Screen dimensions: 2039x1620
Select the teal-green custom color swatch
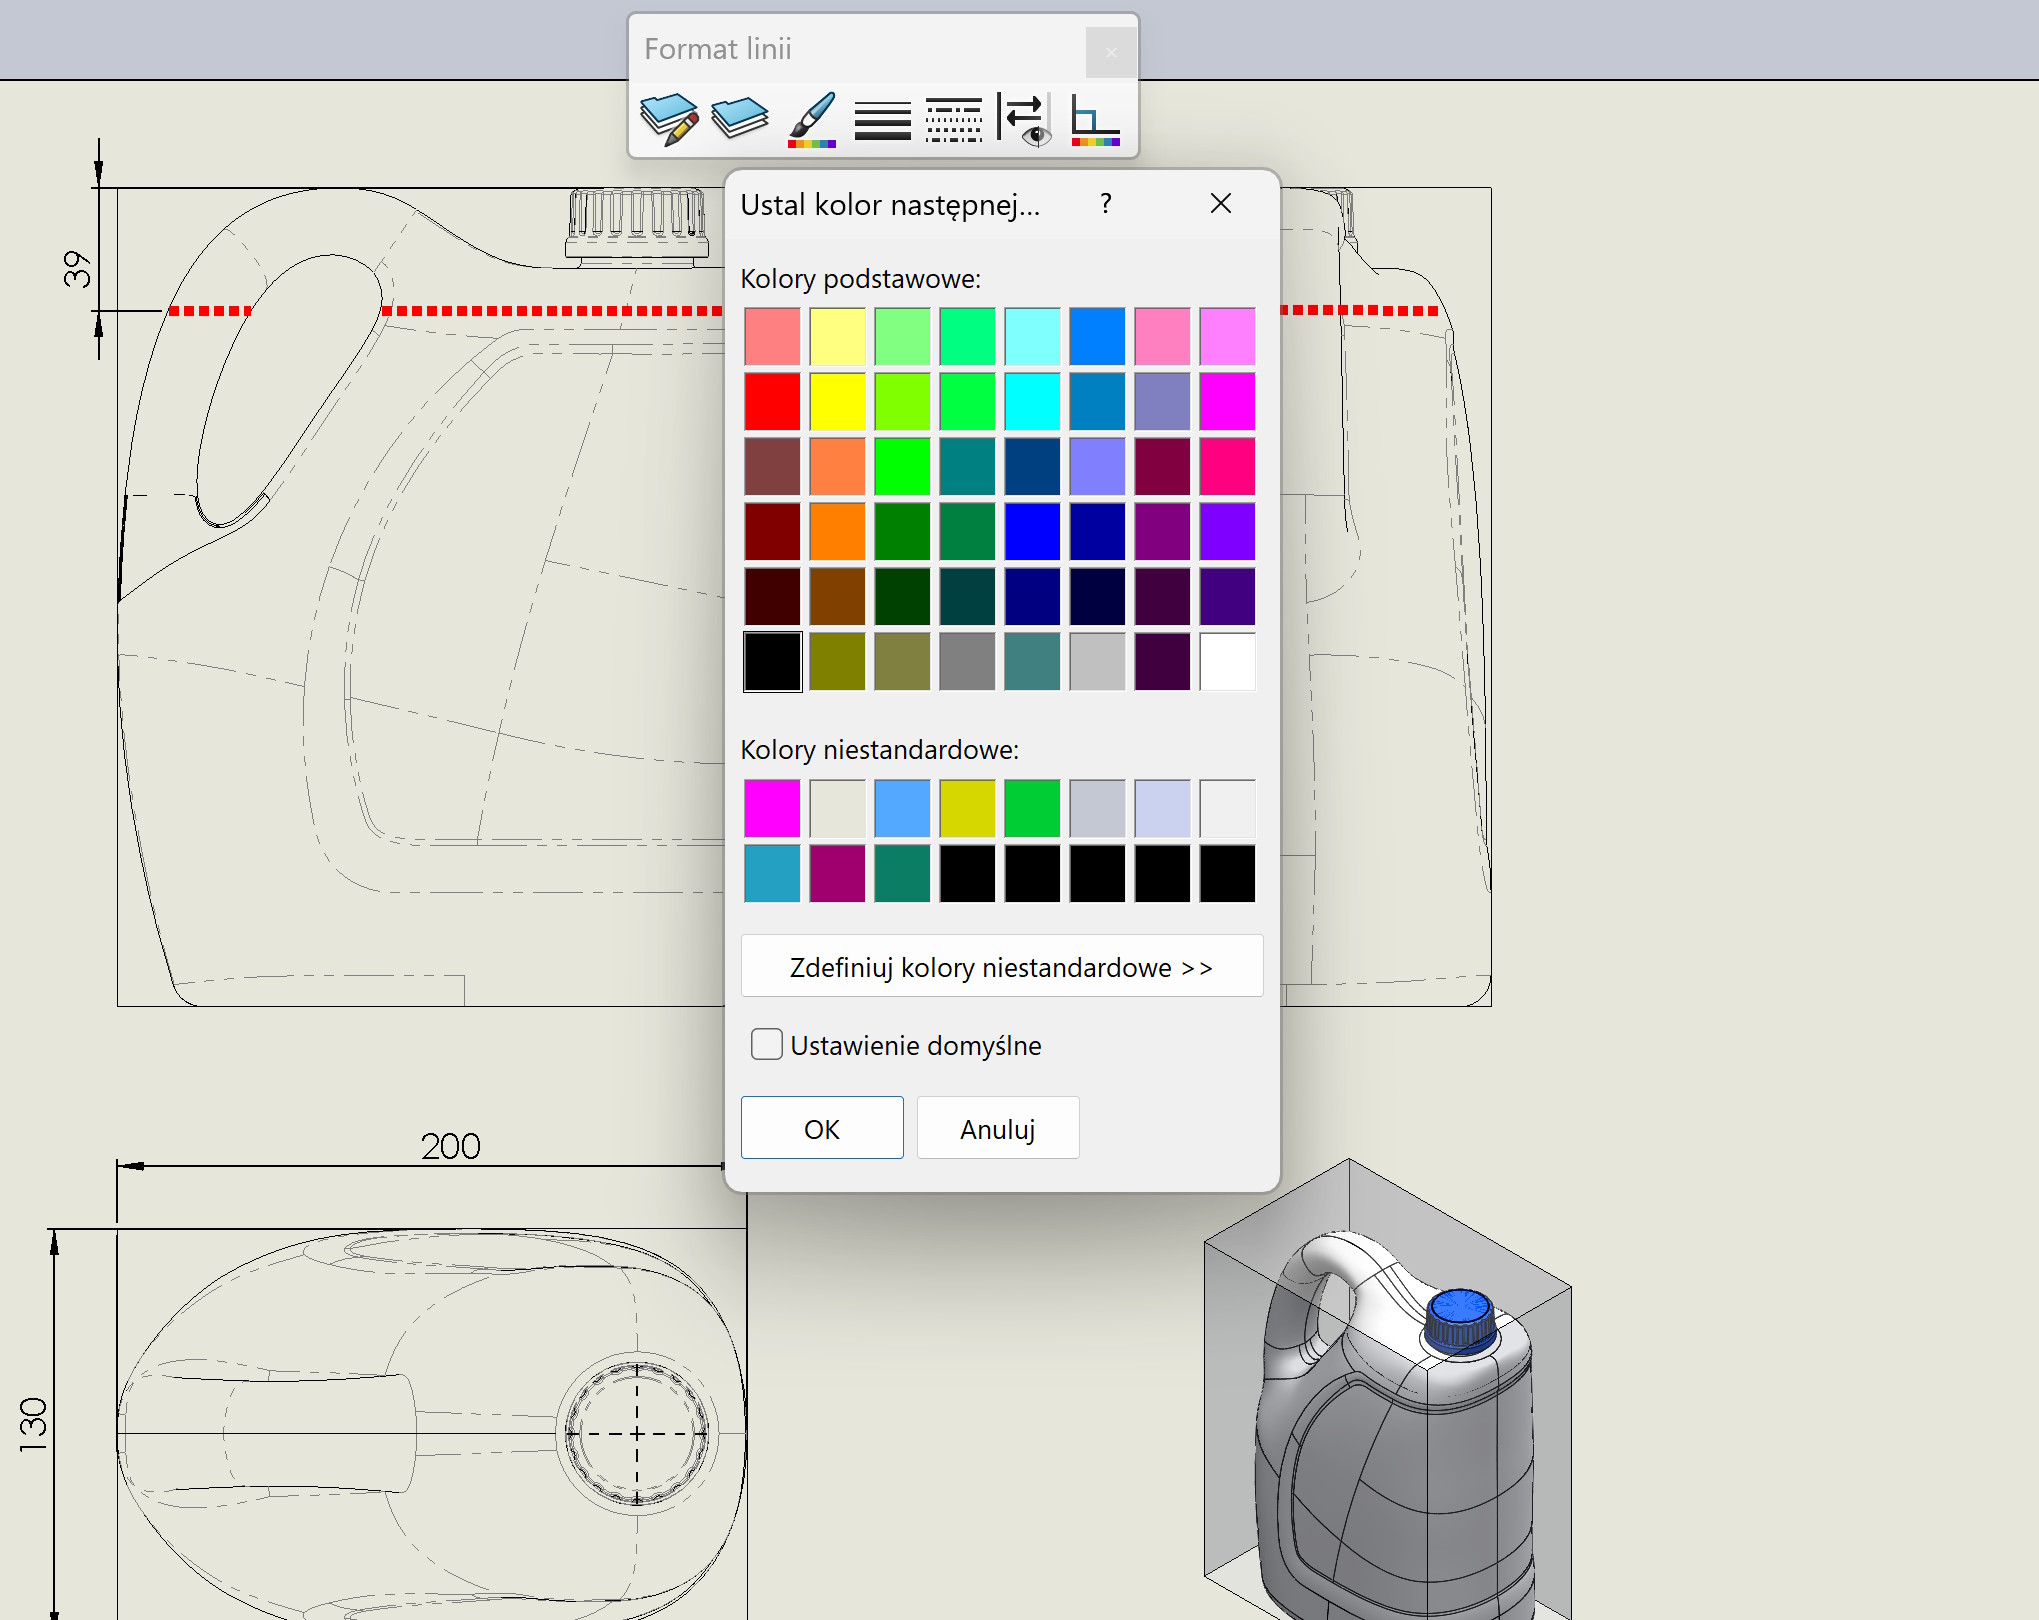[x=902, y=873]
